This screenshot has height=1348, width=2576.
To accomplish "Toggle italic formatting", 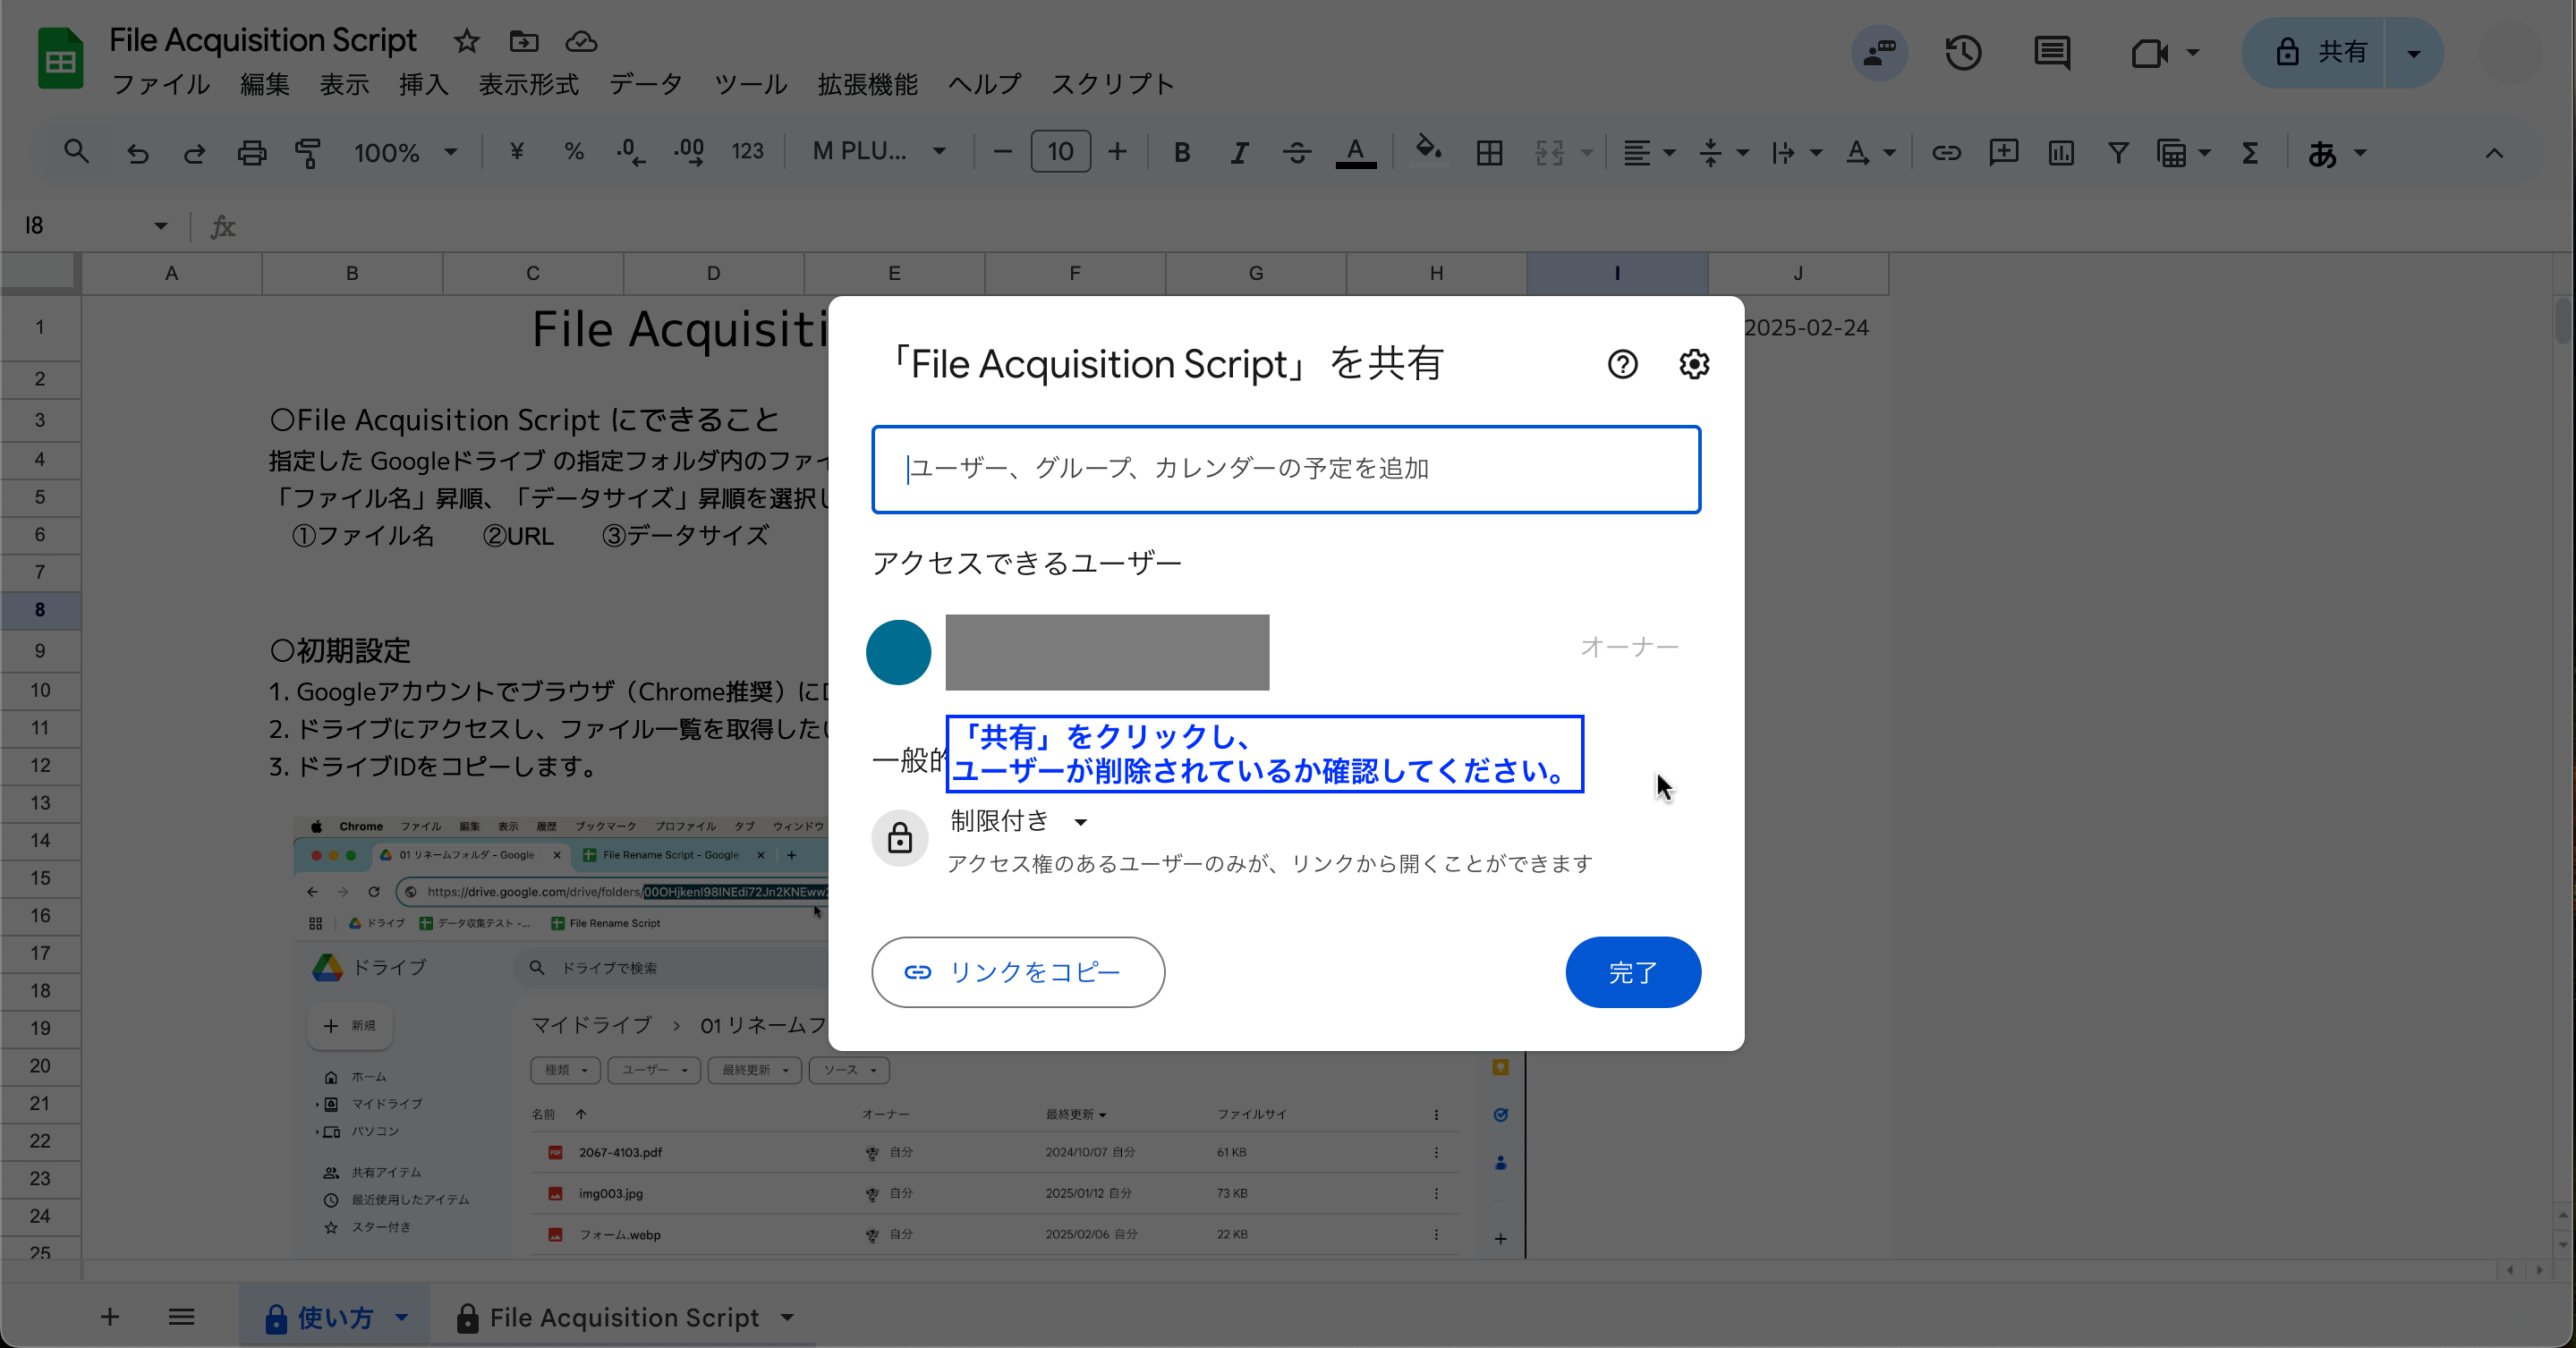I will click(1239, 152).
